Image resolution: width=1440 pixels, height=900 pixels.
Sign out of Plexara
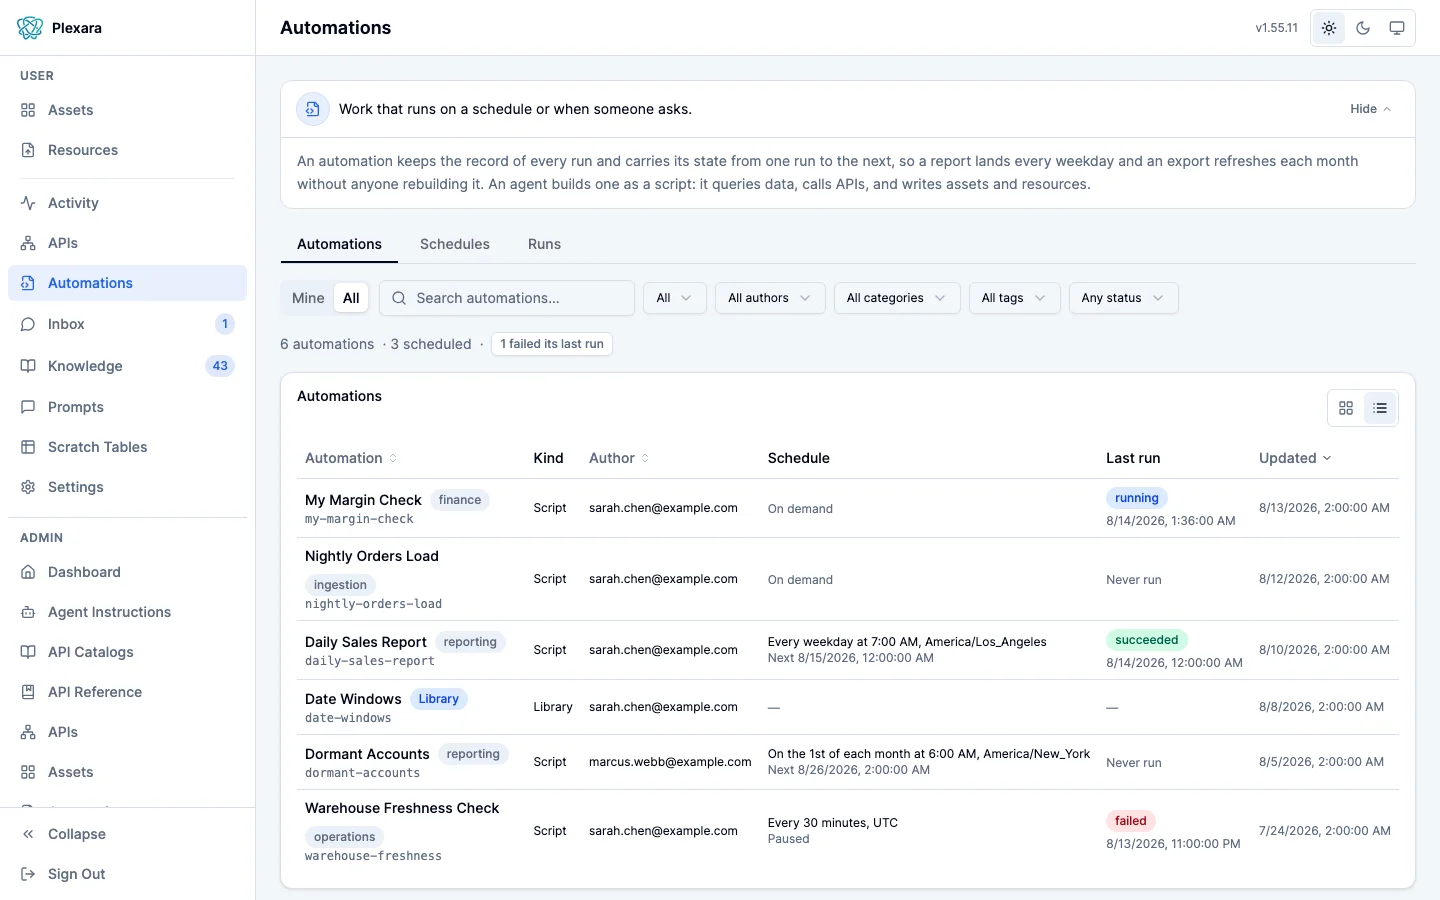(127, 874)
